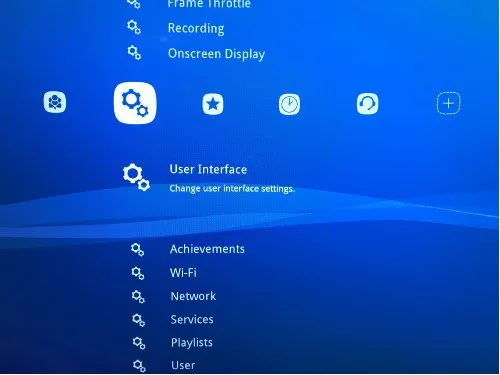Open the Onscreen Display settings

pos(216,54)
